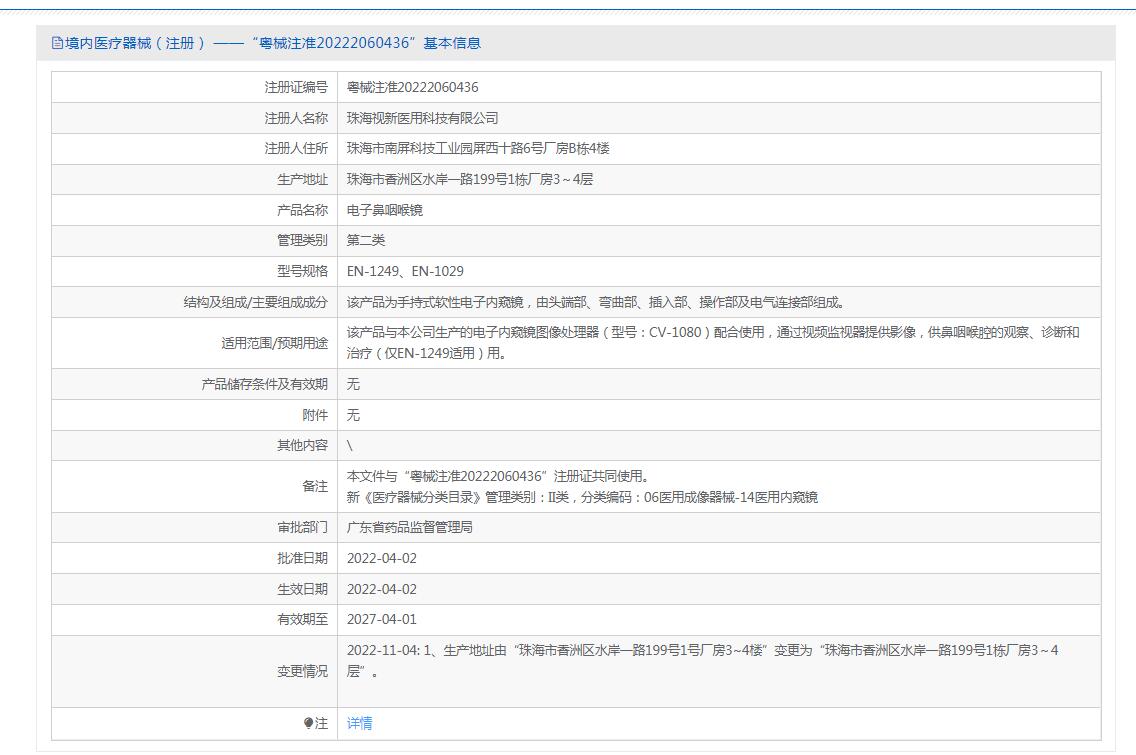This screenshot has height=755, width=1136.
Task: Click the remarks text about 医疗器械分类目录
Action: point(582,497)
